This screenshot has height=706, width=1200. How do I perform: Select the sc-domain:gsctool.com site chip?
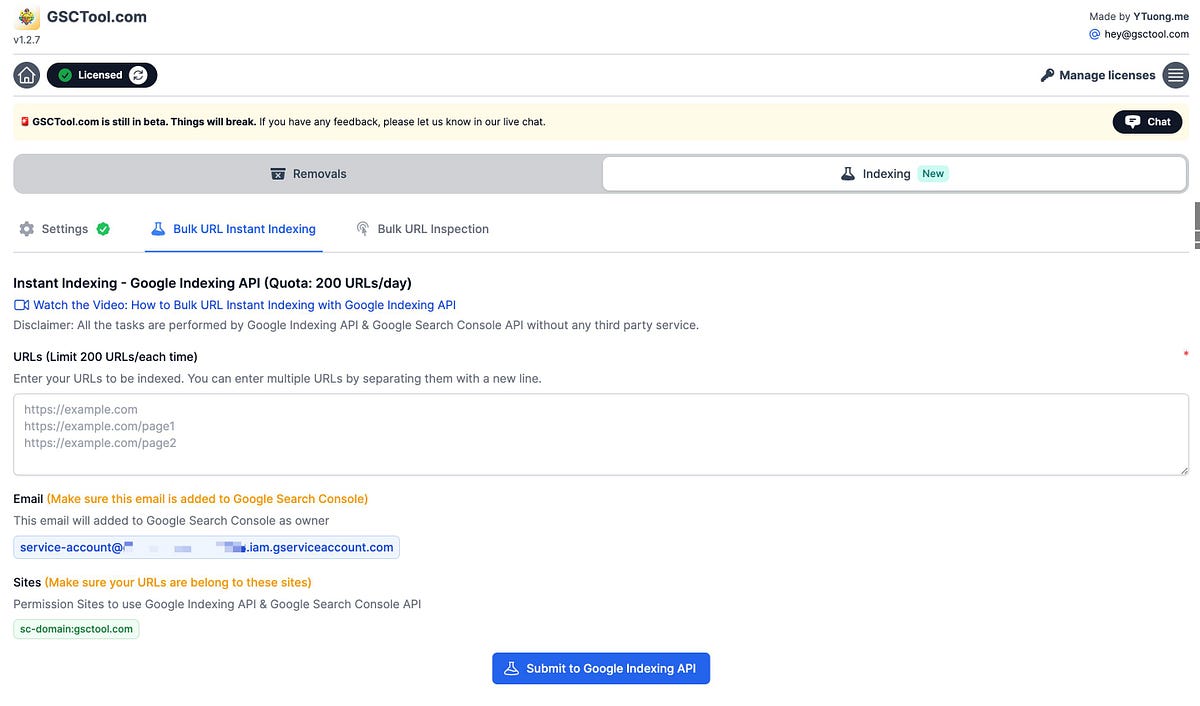click(x=76, y=628)
